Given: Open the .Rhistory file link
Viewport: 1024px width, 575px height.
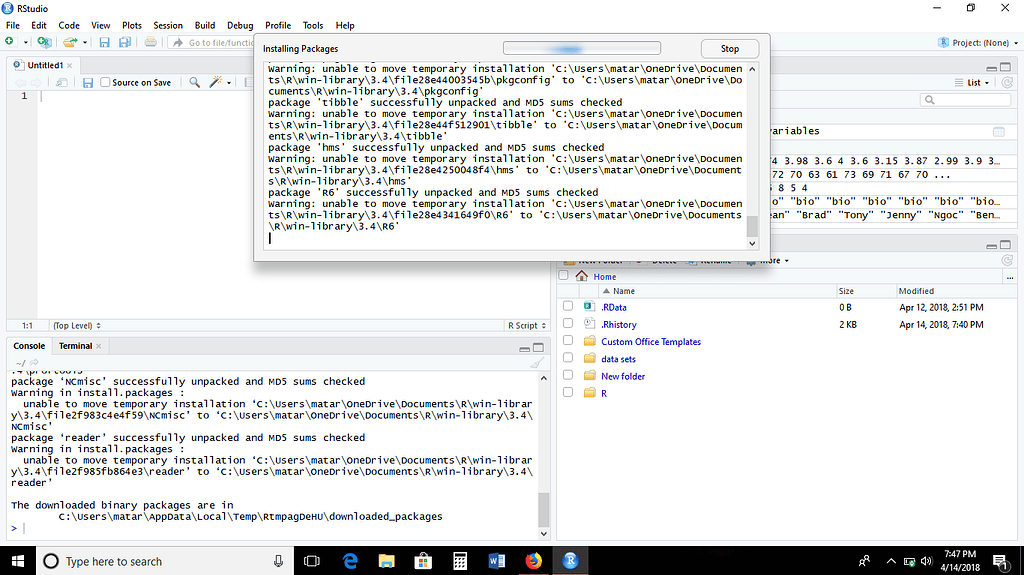Looking at the screenshot, I should [x=618, y=324].
